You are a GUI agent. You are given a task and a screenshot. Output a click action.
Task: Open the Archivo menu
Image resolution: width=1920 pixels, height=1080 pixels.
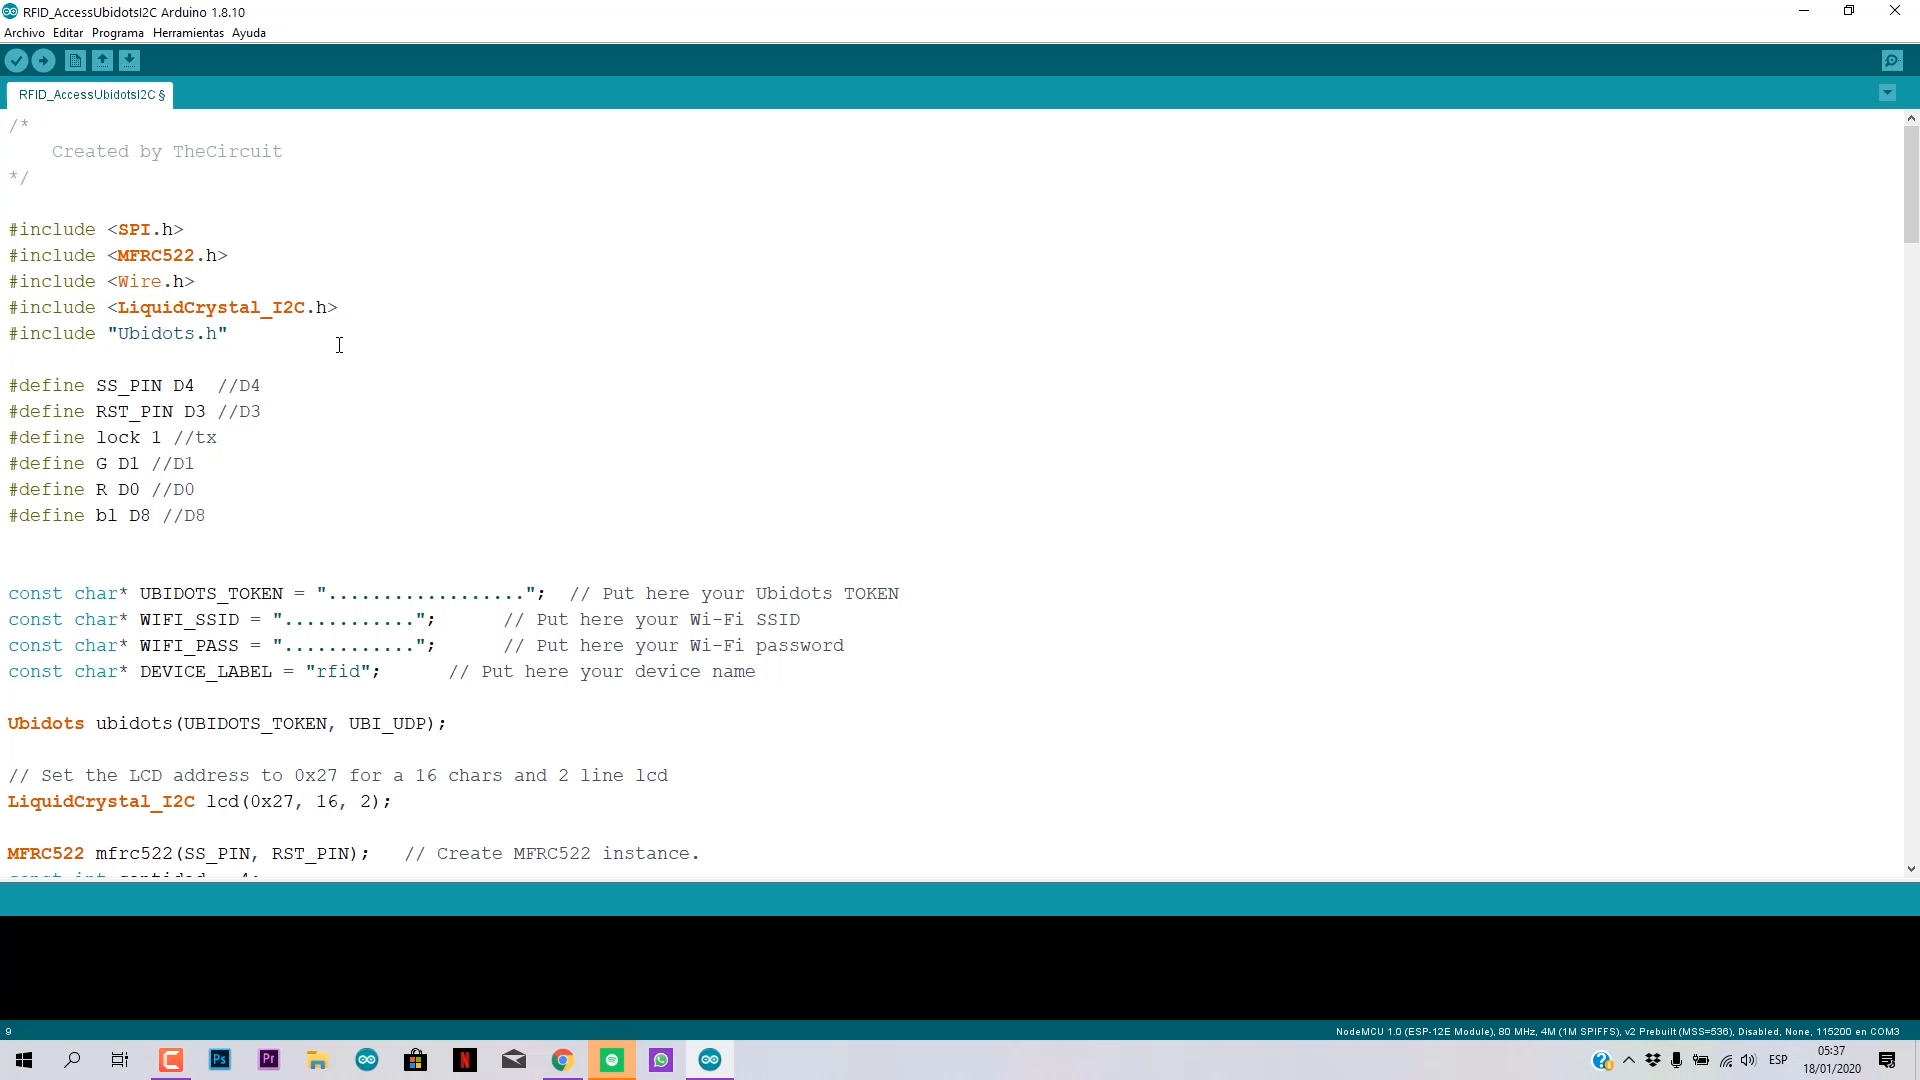[24, 33]
